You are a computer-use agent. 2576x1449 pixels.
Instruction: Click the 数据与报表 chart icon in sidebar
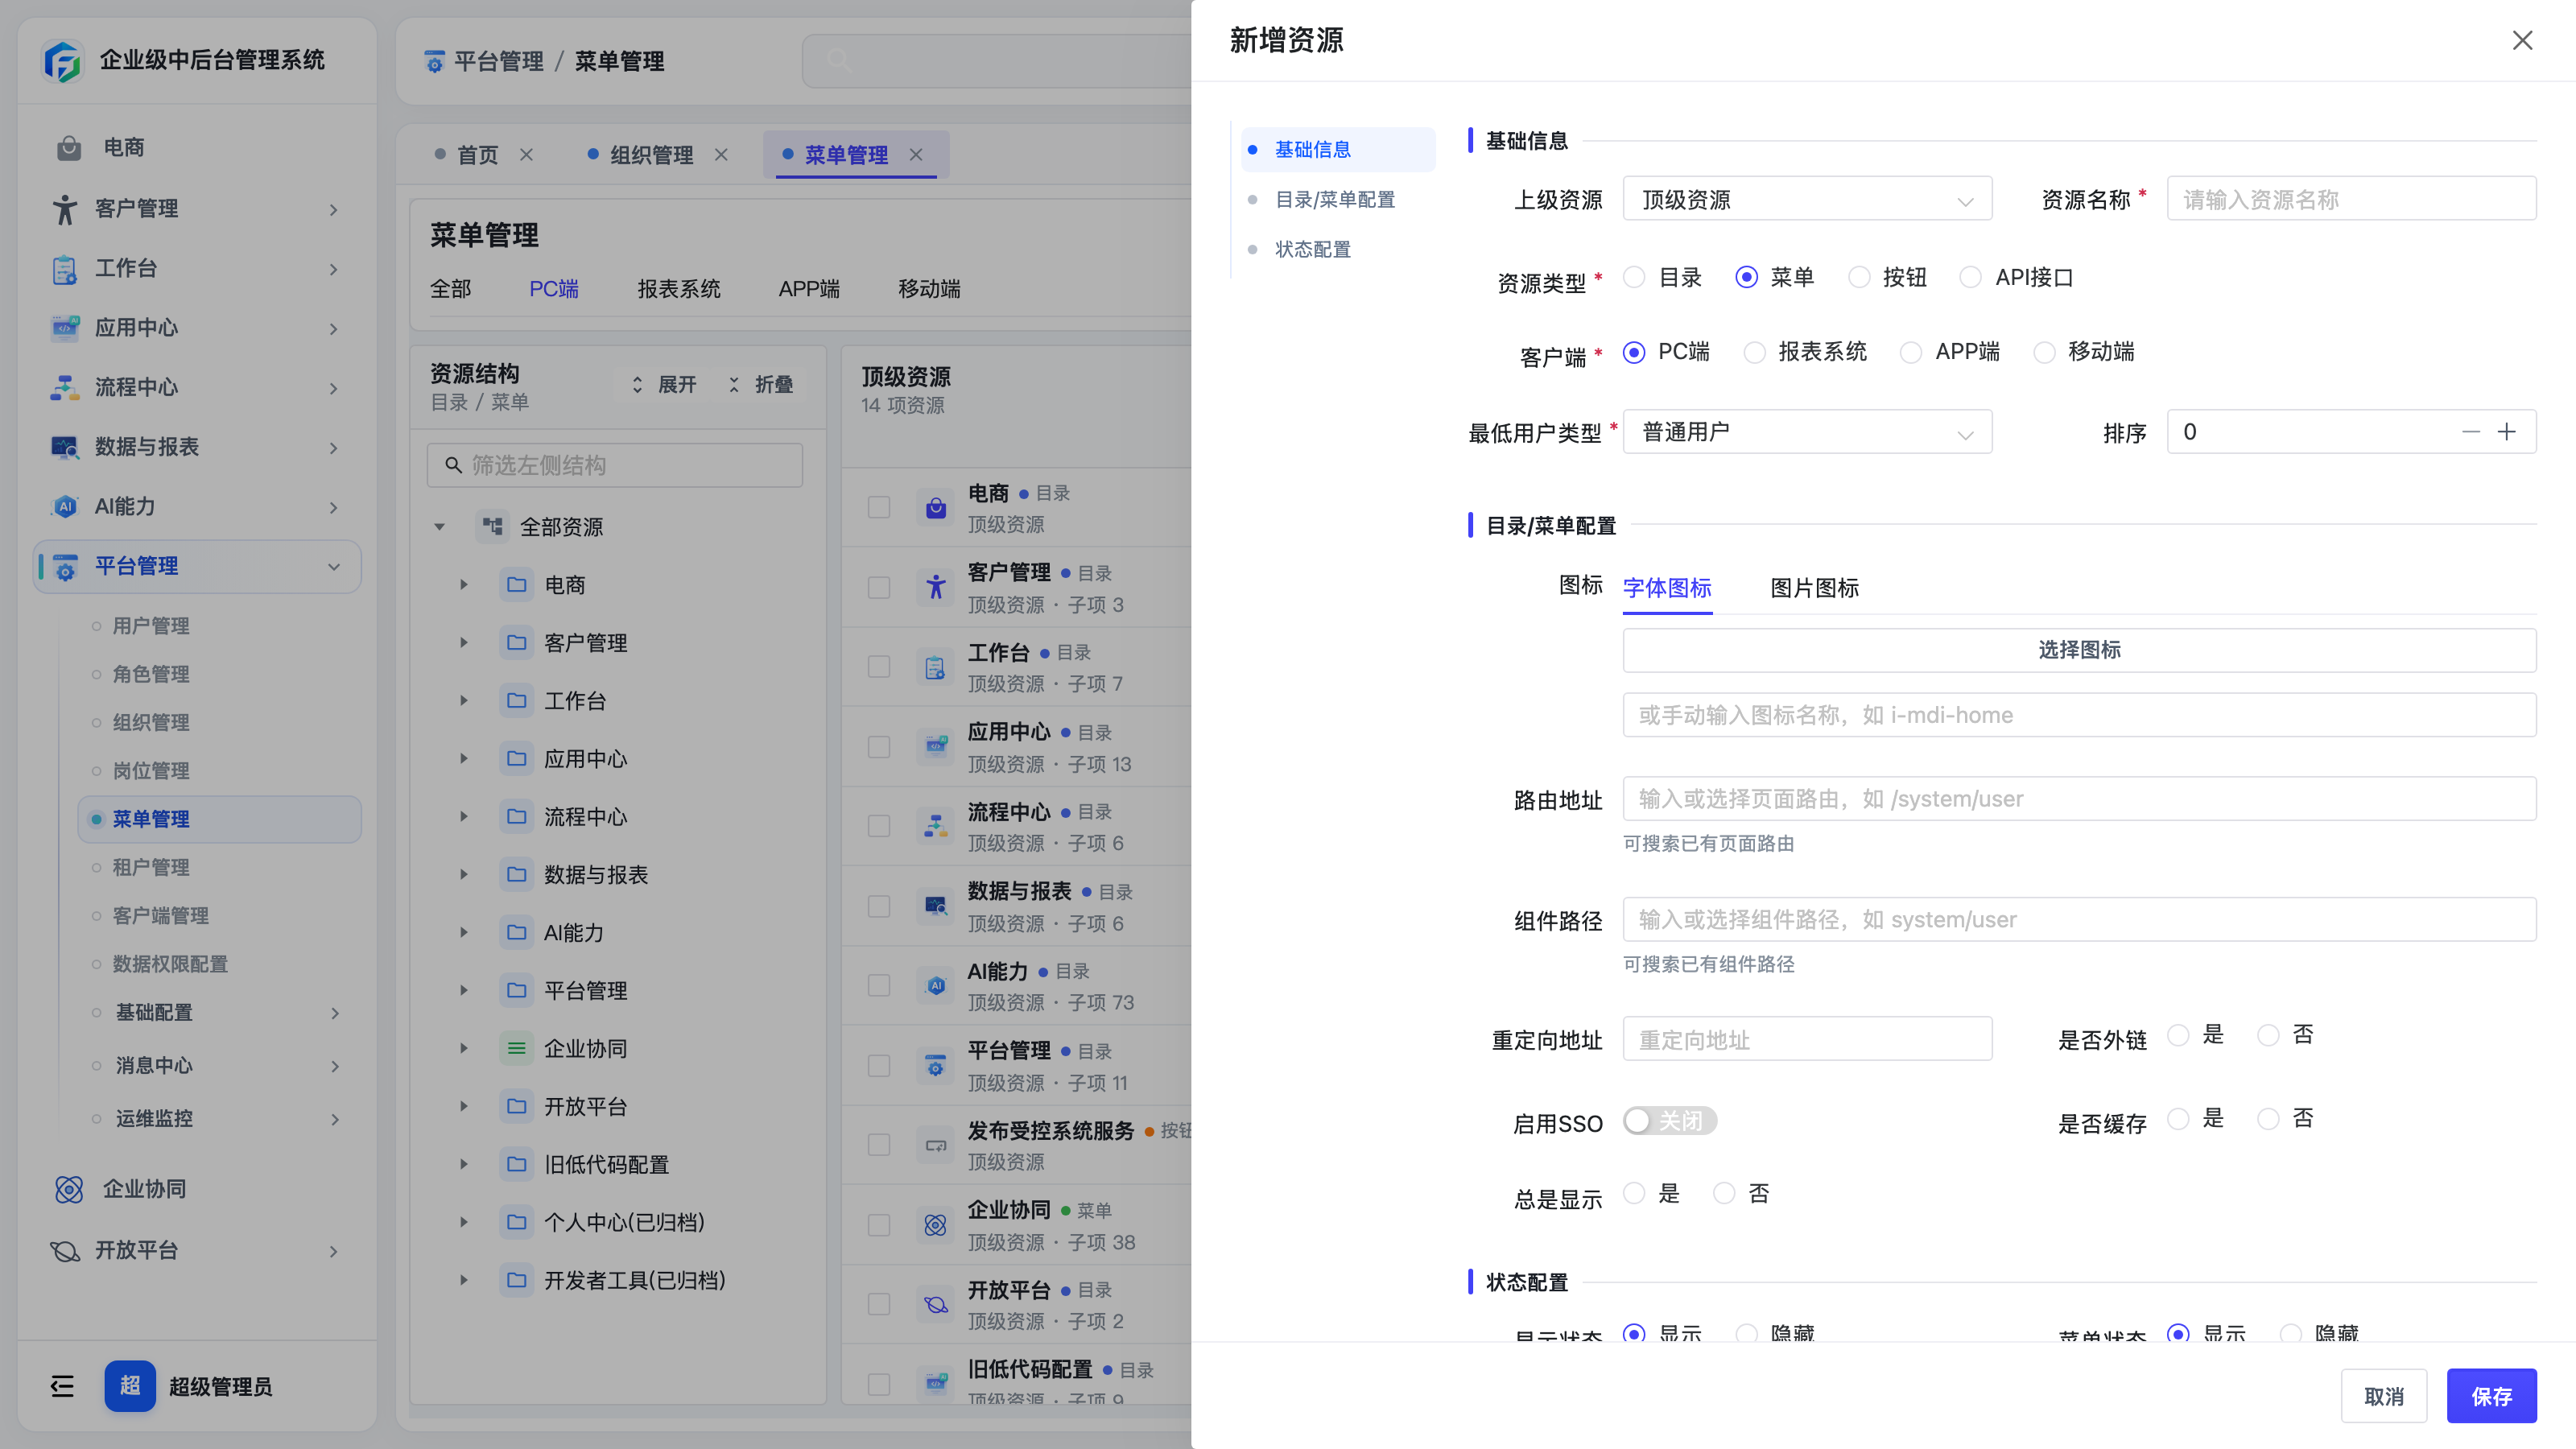64,447
